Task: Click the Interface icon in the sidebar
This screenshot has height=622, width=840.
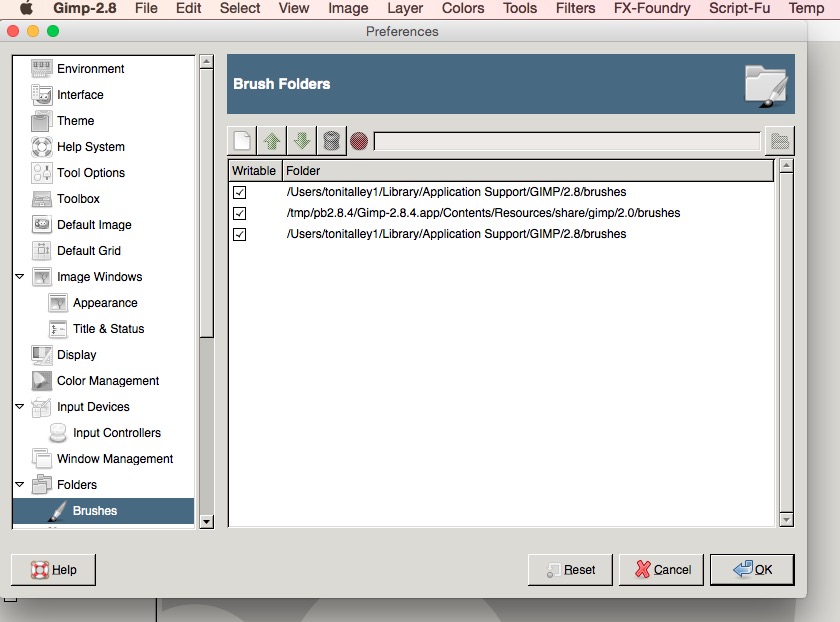Action: pyautogui.click(x=42, y=95)
